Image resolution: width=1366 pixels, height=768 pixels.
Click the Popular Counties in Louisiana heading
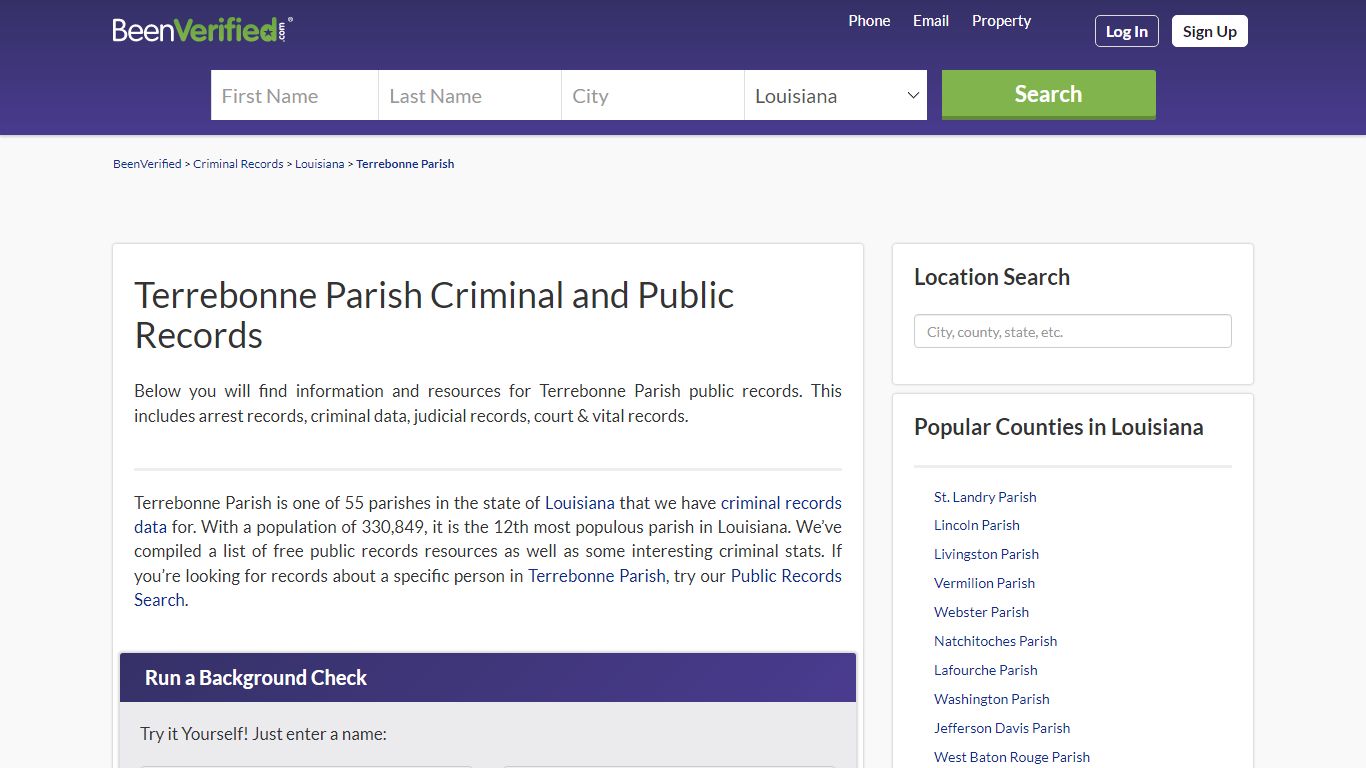pos(1058,427)
